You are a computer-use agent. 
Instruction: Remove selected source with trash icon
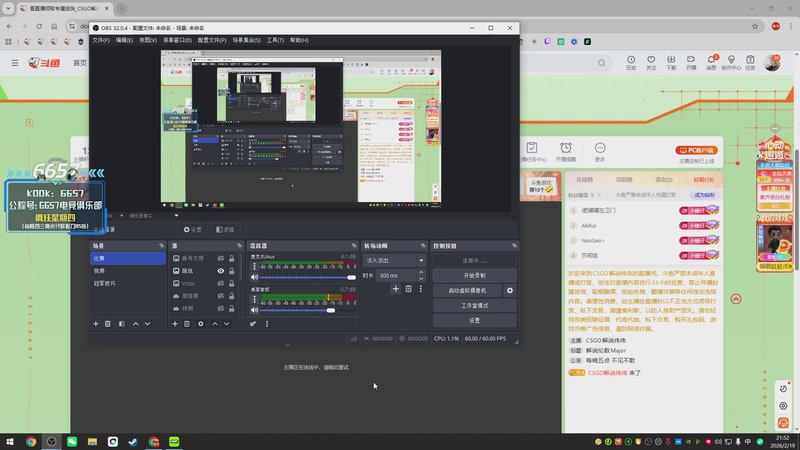click(x=187, y=324)
